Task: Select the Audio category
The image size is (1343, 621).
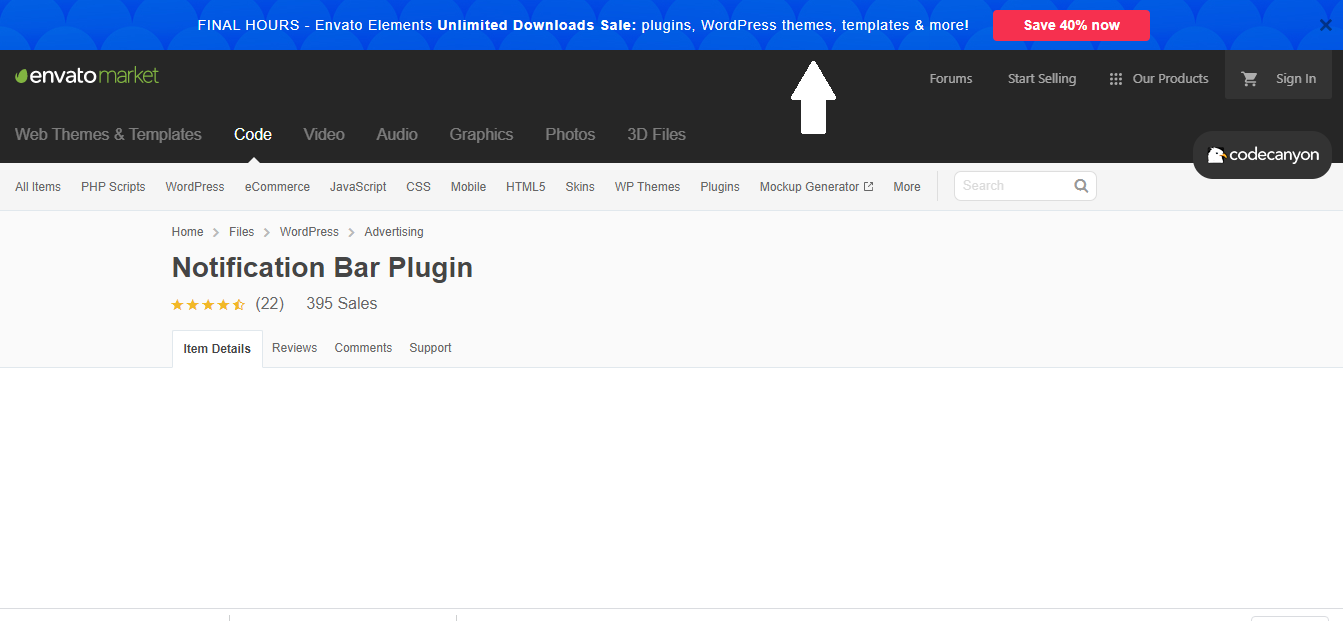Action: tap(397, 134)
